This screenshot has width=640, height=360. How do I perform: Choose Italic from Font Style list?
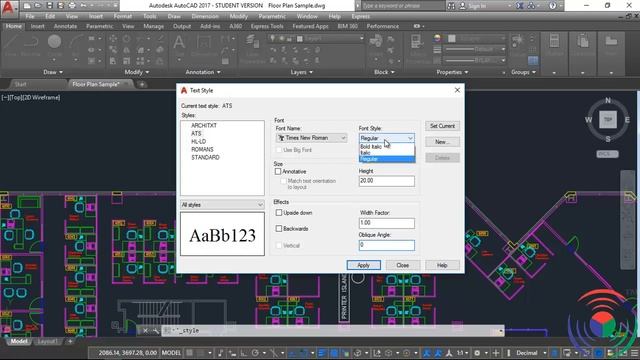click(365, 153)
